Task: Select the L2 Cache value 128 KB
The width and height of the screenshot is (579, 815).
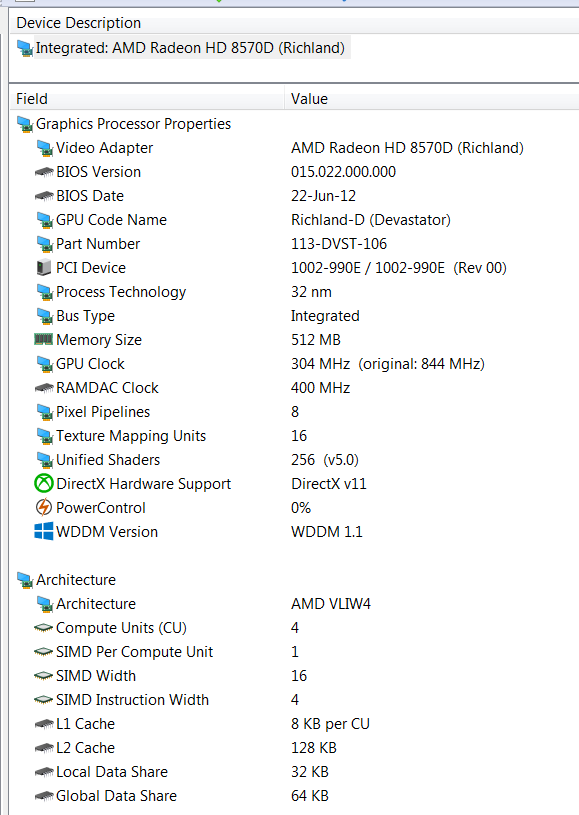Action: click(x=313, y=748)
